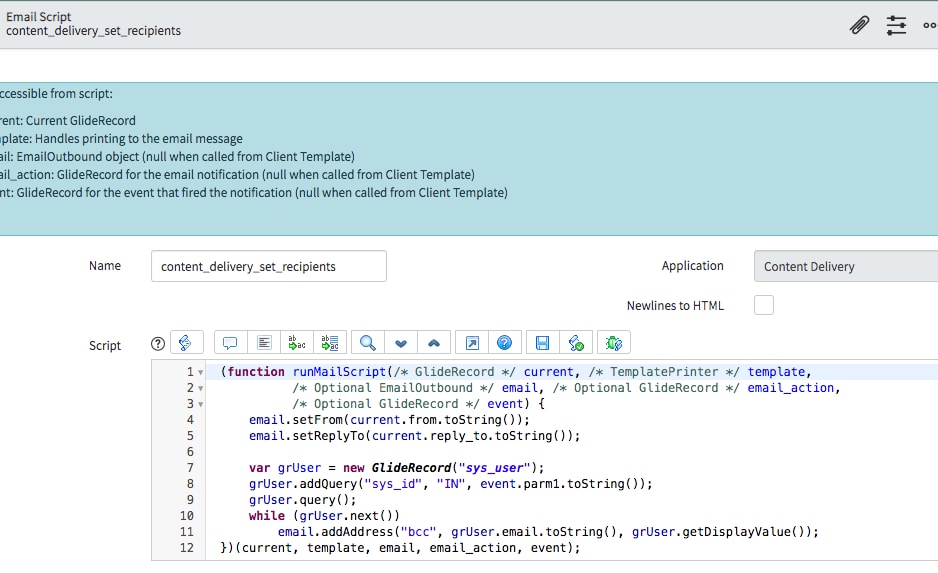The width and height of the screenshot is (938, 573).
Task: Toggle syntax check with green checkmark icon
Action: click(x=576, y=343)
